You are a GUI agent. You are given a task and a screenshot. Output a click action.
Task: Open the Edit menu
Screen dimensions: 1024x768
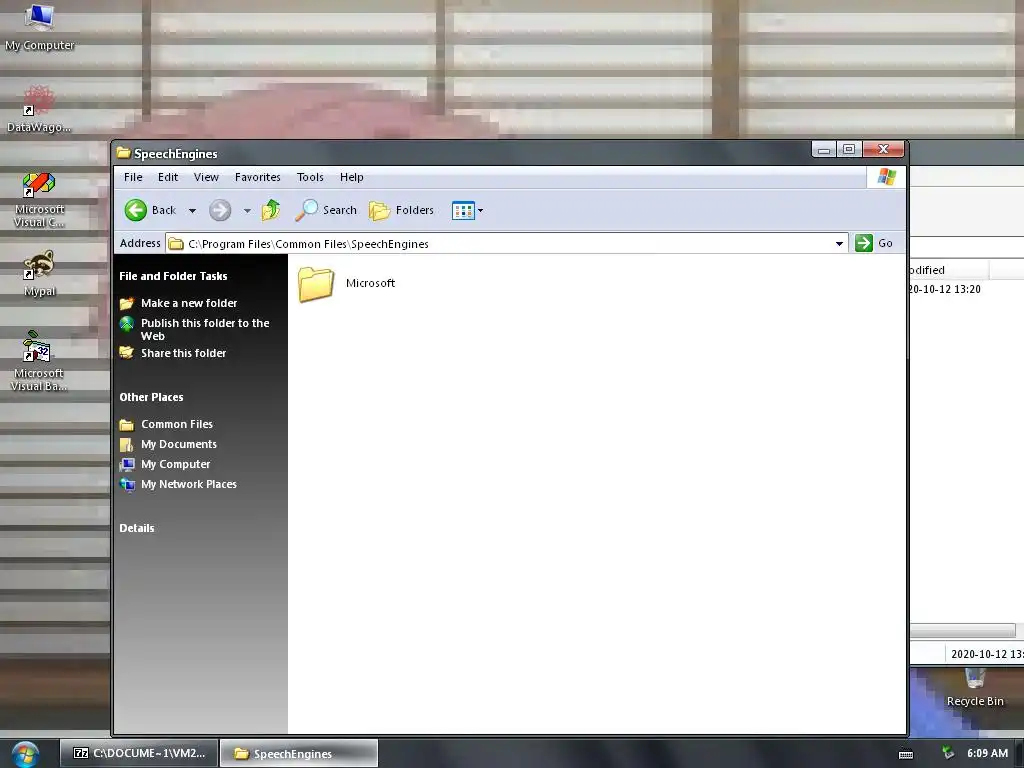coord(168,177)
